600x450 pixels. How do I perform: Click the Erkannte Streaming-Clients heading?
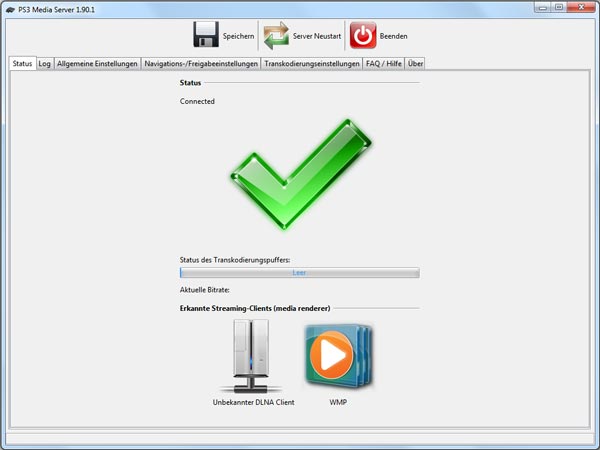pyautogui.click(x=255, y=308)
